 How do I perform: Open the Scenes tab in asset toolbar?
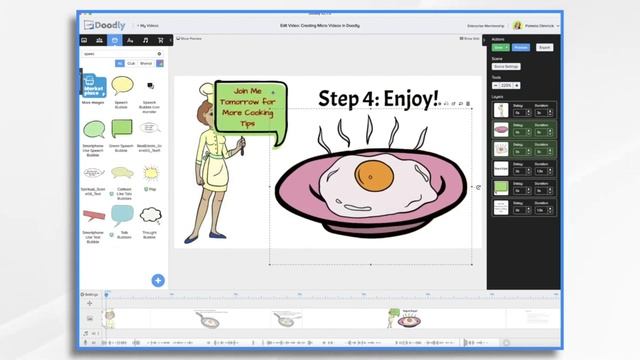tap(84, 40)
